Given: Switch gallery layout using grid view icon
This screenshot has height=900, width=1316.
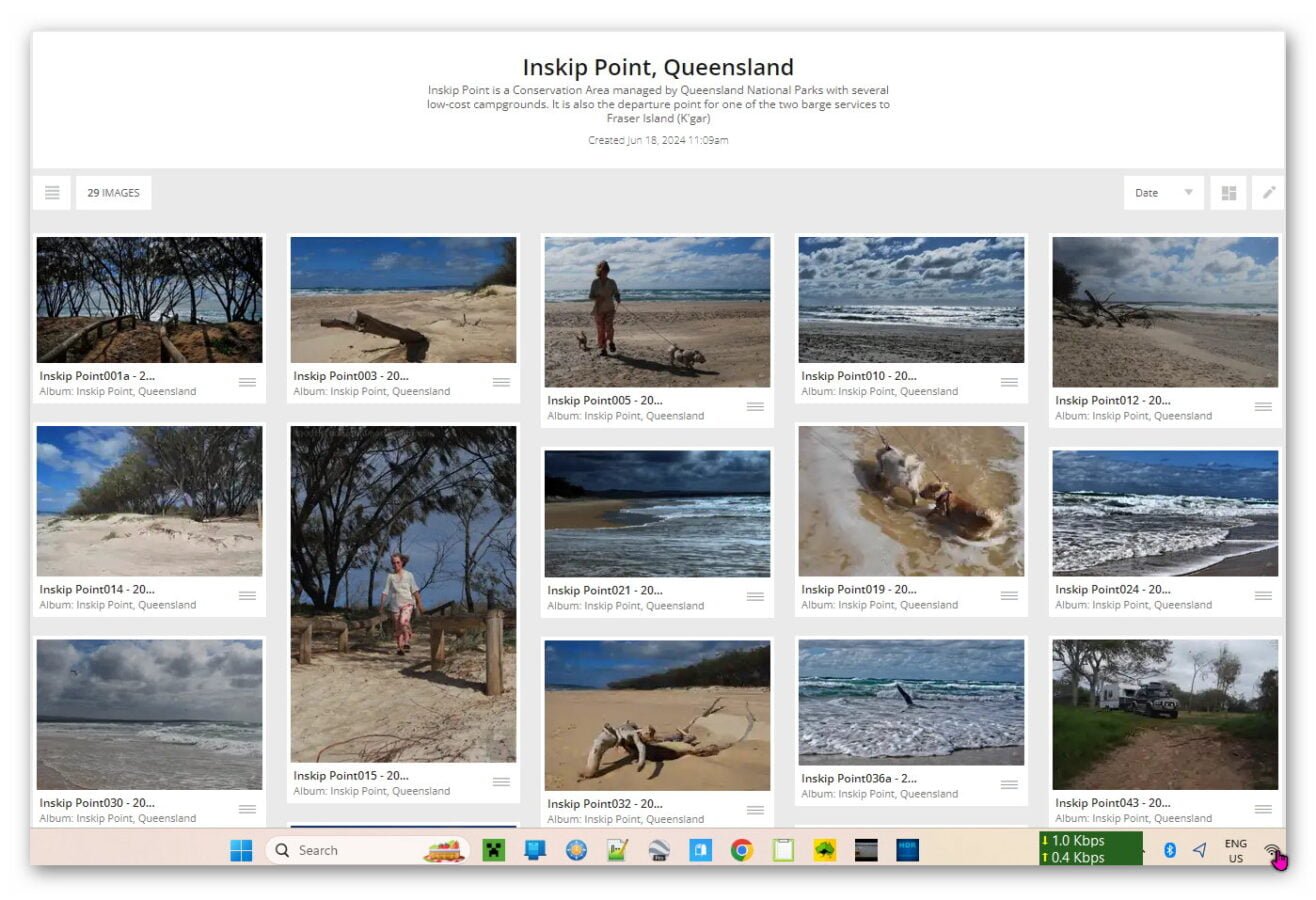Looking at the screenshot, I should point(1228,193).
